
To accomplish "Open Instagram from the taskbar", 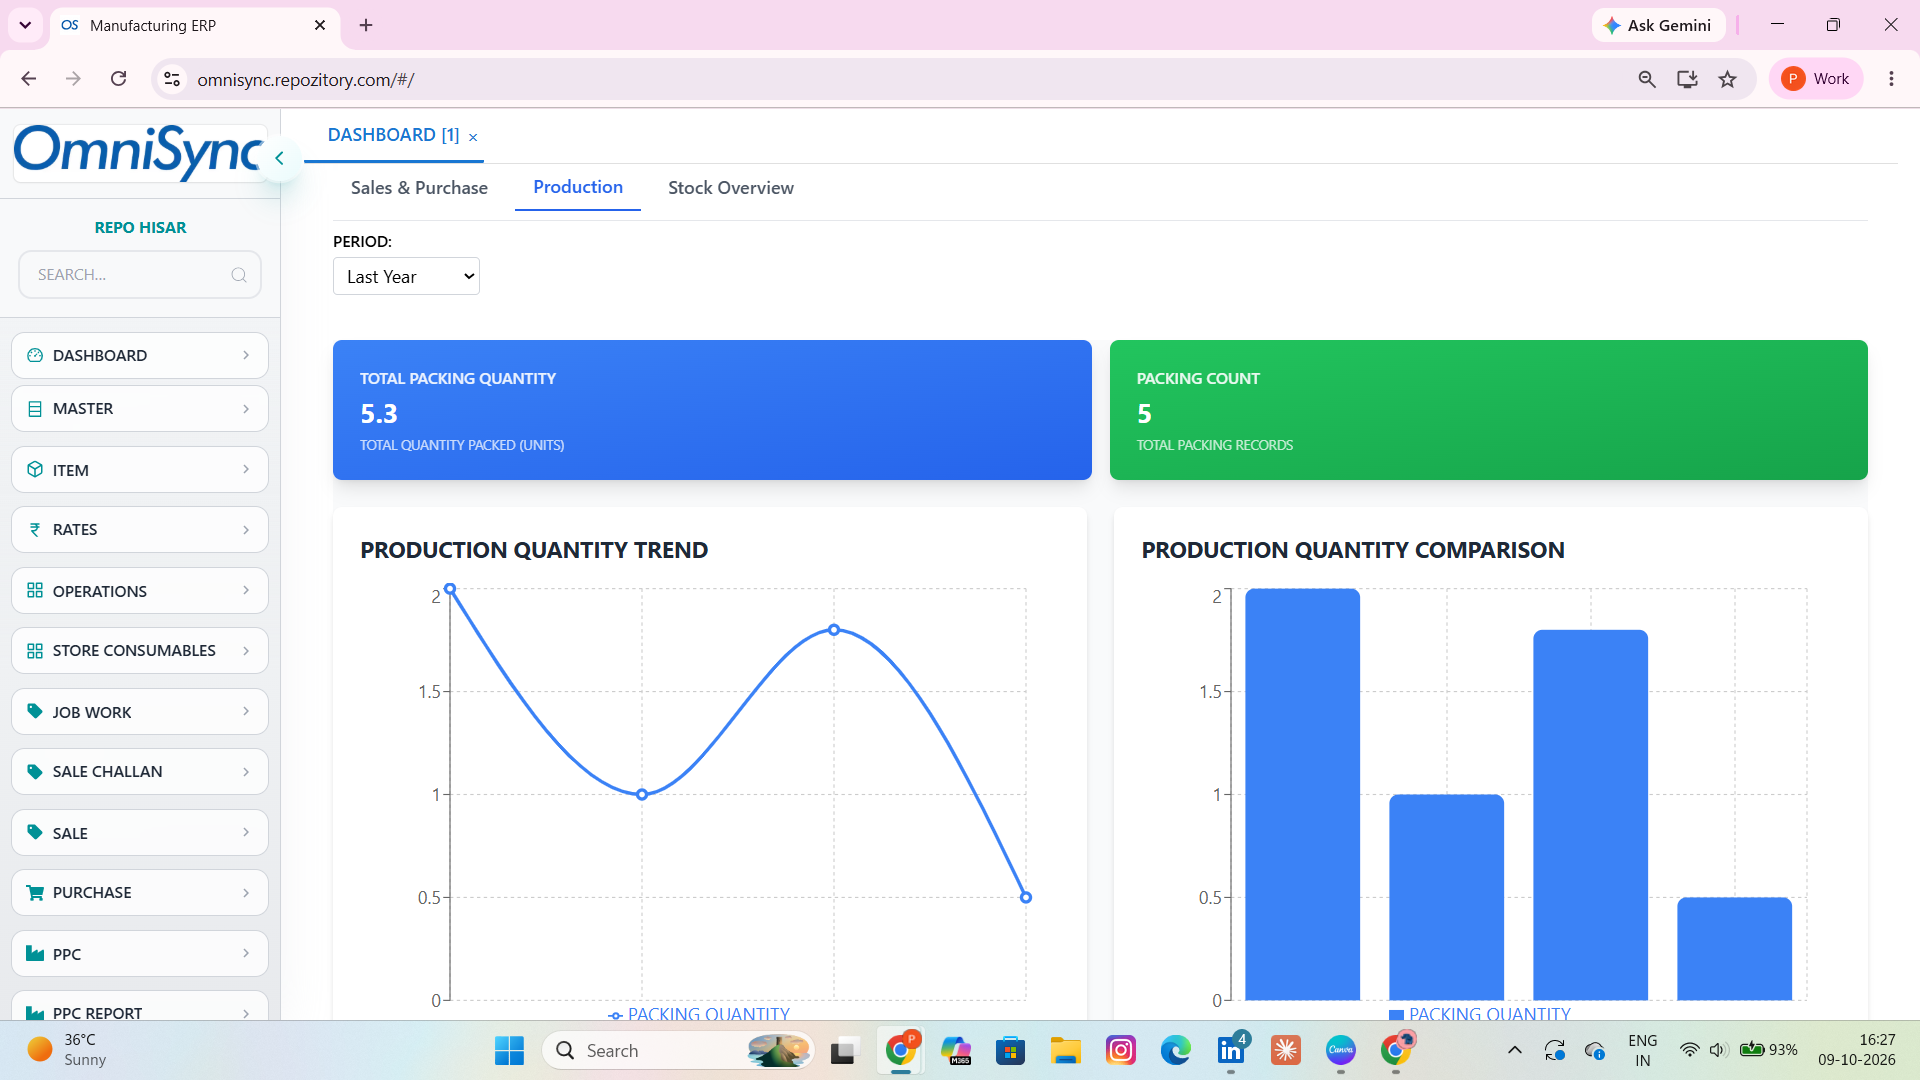I will point(1121,1051).
